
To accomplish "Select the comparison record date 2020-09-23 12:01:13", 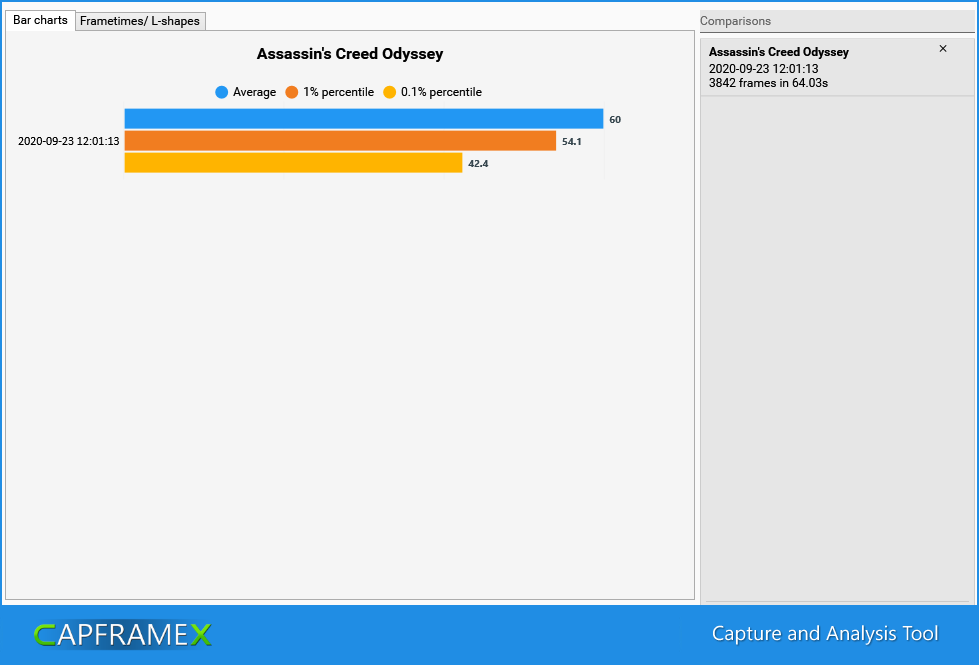I will (764, 69).
